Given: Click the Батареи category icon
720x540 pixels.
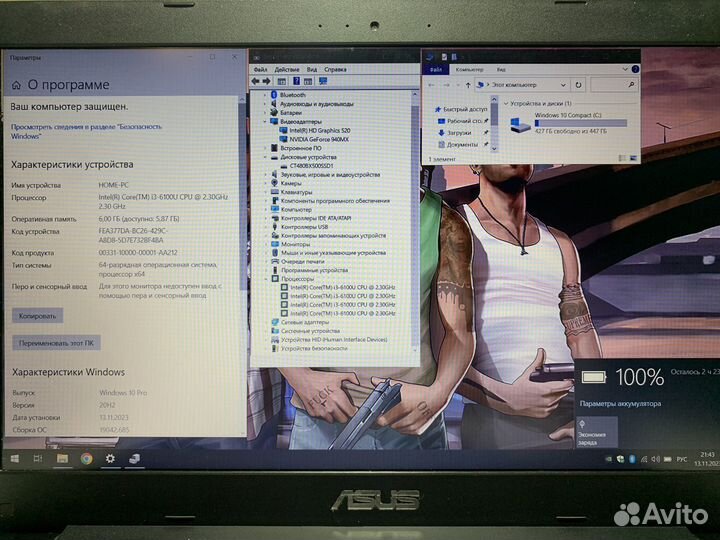Looking at the screenshot, I should click(x=274, y=112).
